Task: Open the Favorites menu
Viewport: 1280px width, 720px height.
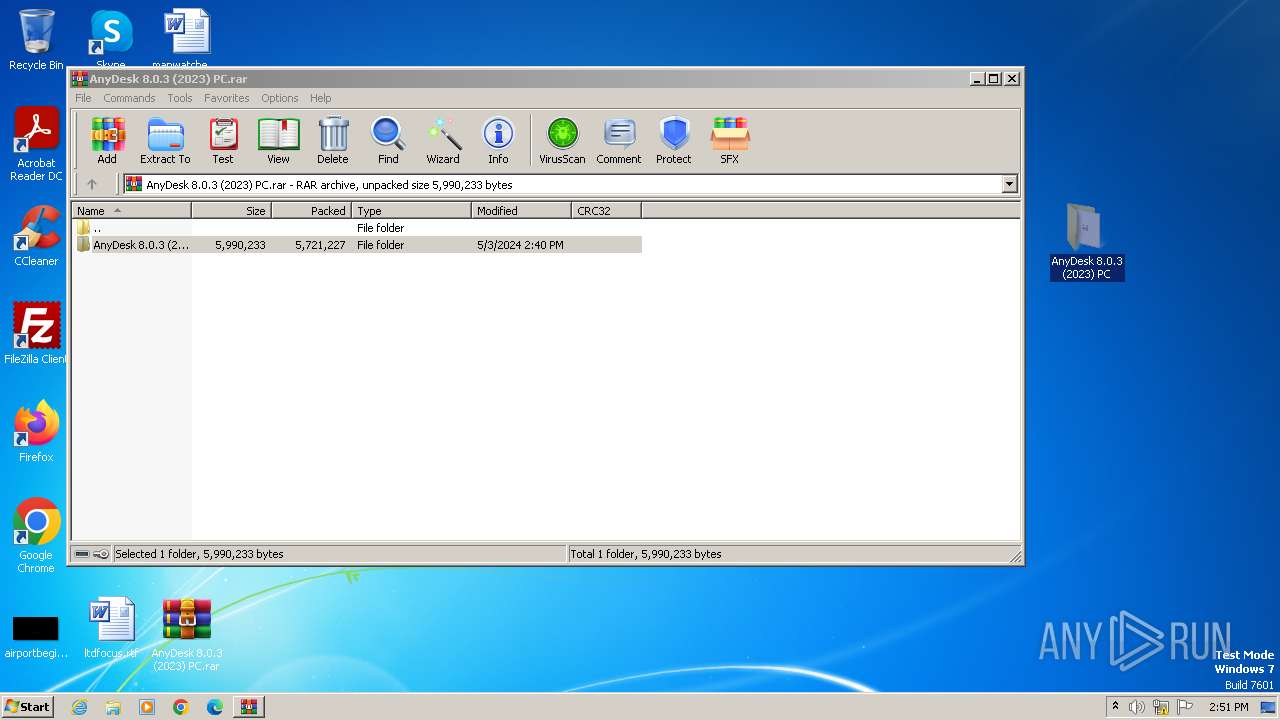Action: pos(227,98)
